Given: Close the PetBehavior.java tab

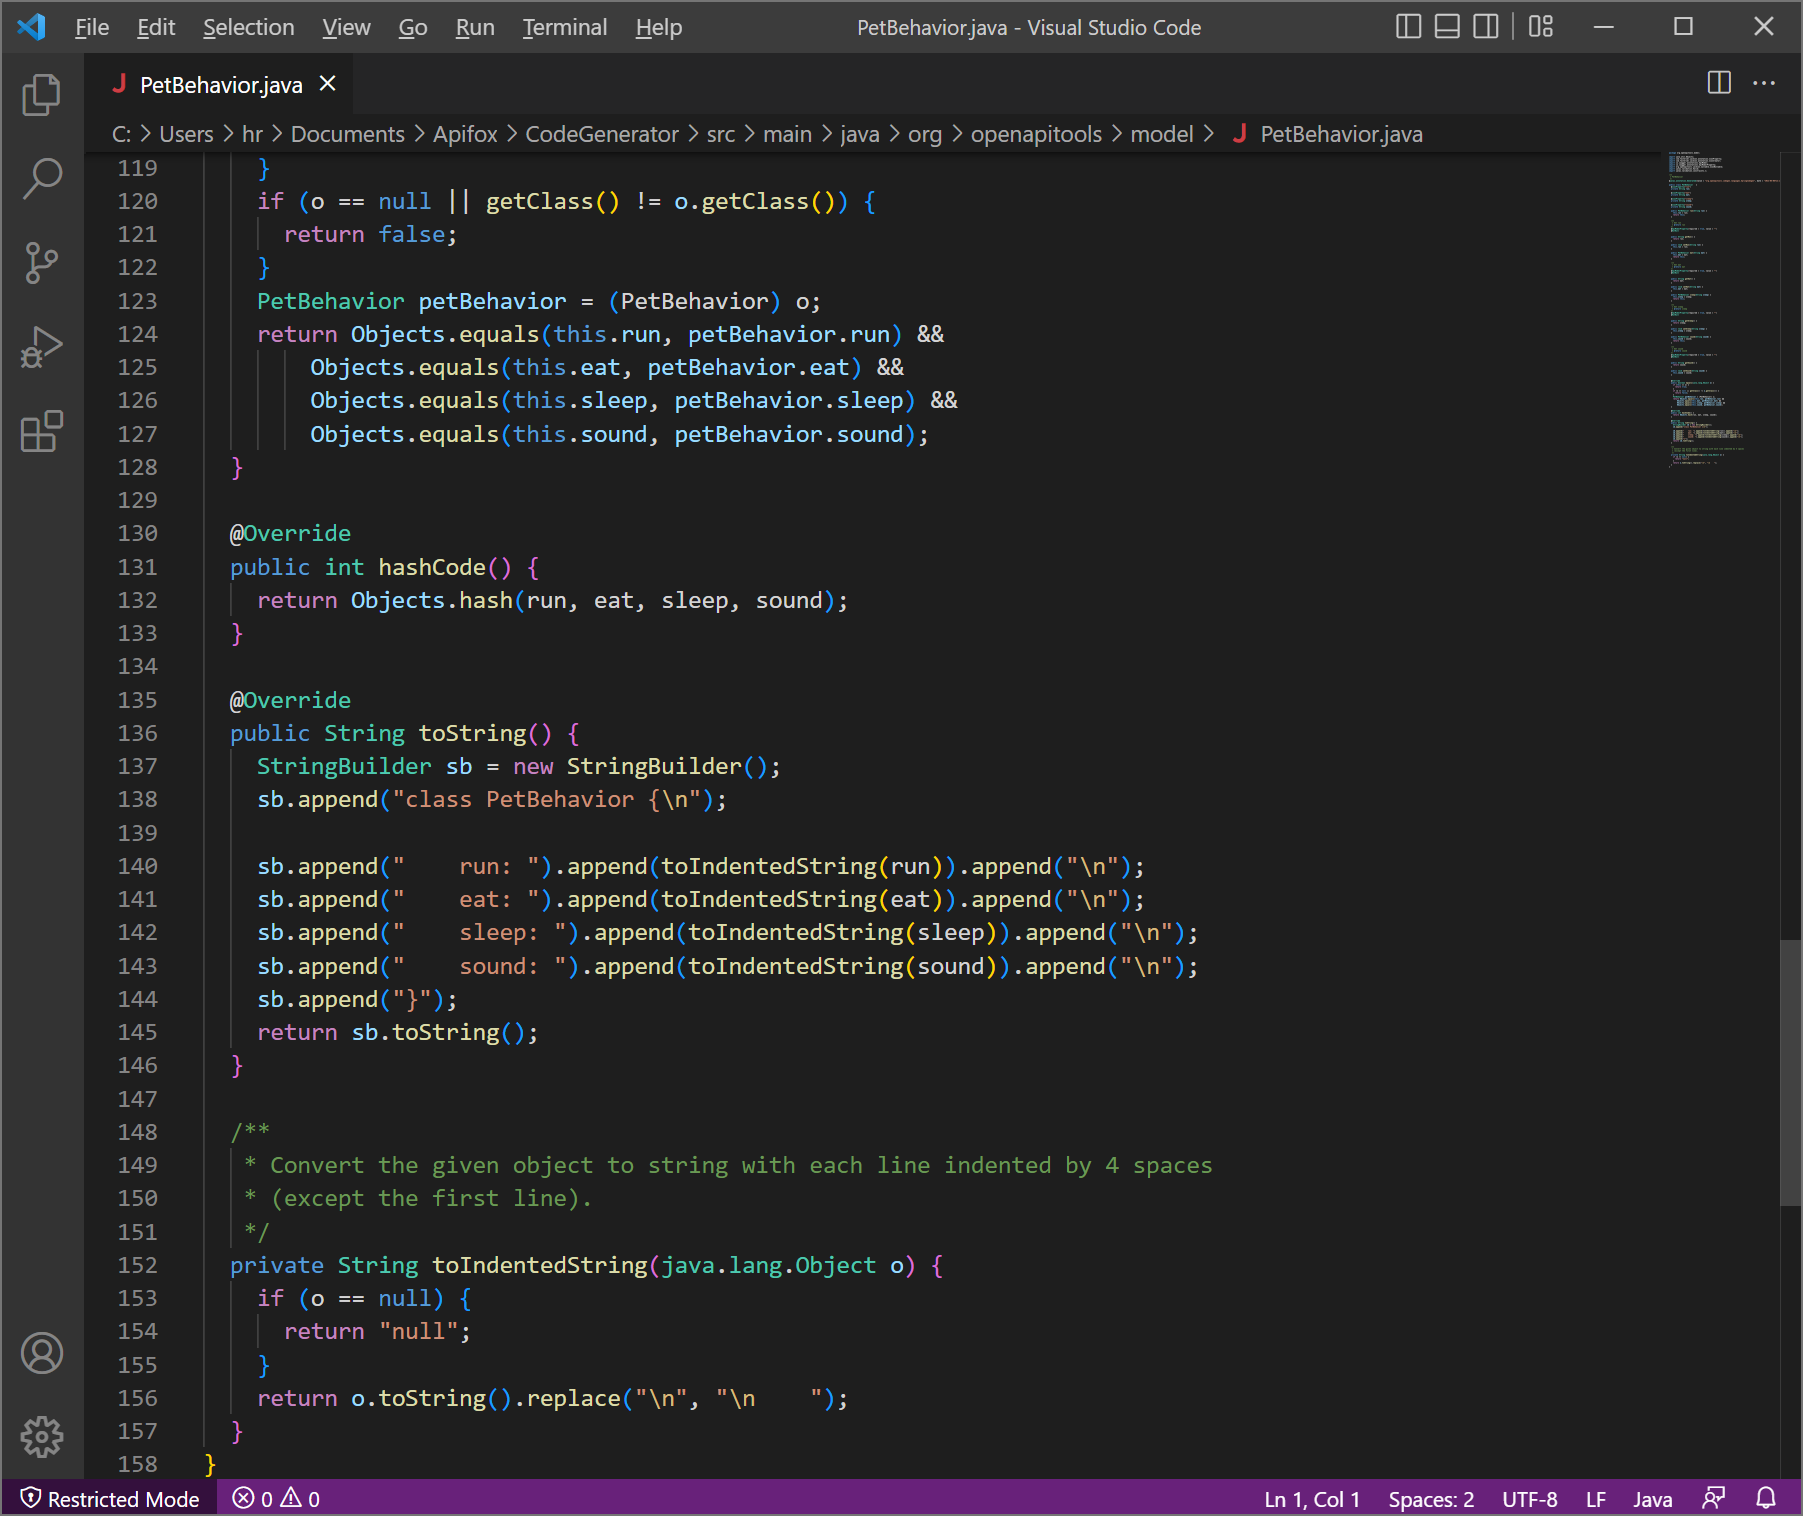Looking at the screenshot, I should pyautogui.click(x=327, y=84).
